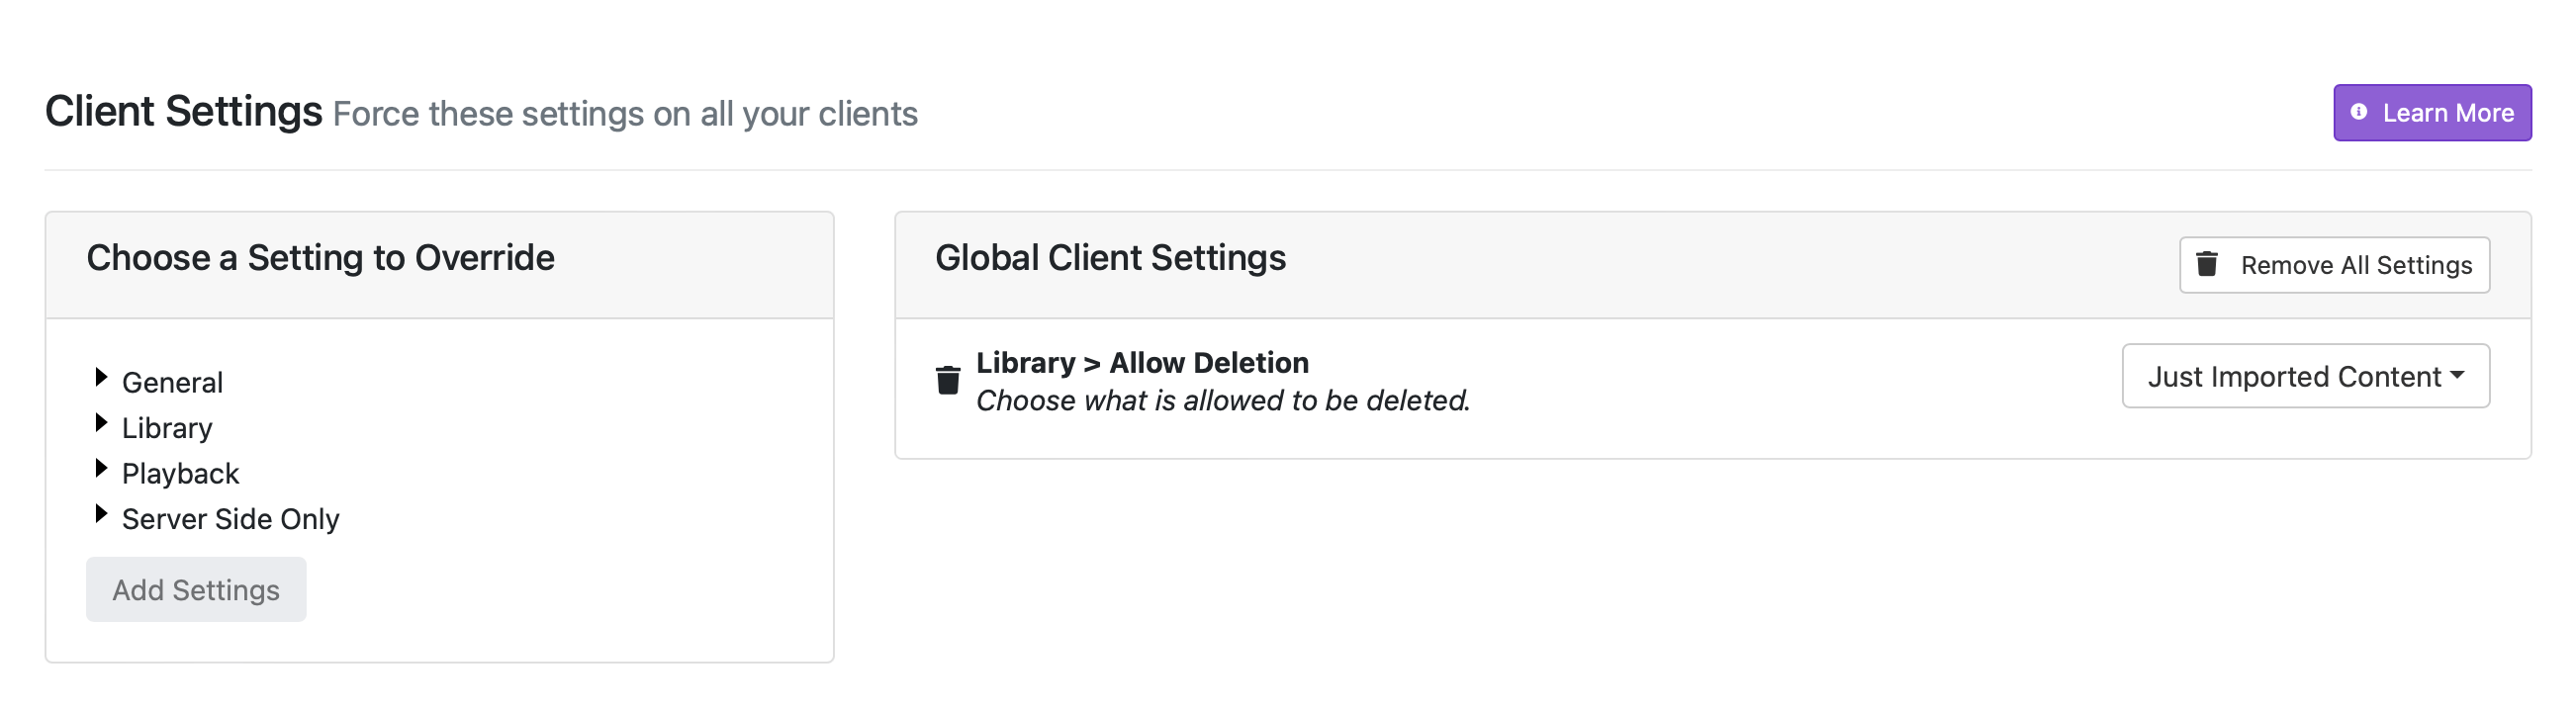Click the Choose a Setting to Override header
This screenshot has width=2576, height=712.
(319, 256)
